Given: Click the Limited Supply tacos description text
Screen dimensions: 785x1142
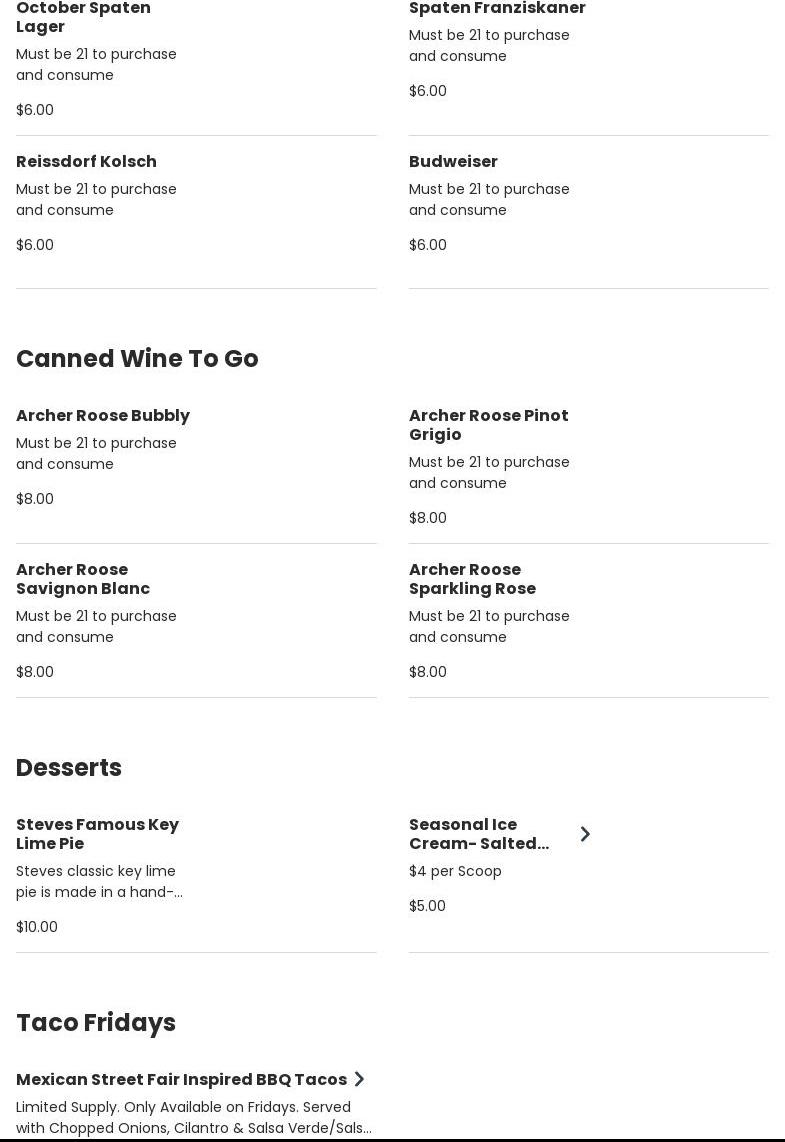Looking at the screenshot, I should pyautogui.click(x=193, y=1117).
